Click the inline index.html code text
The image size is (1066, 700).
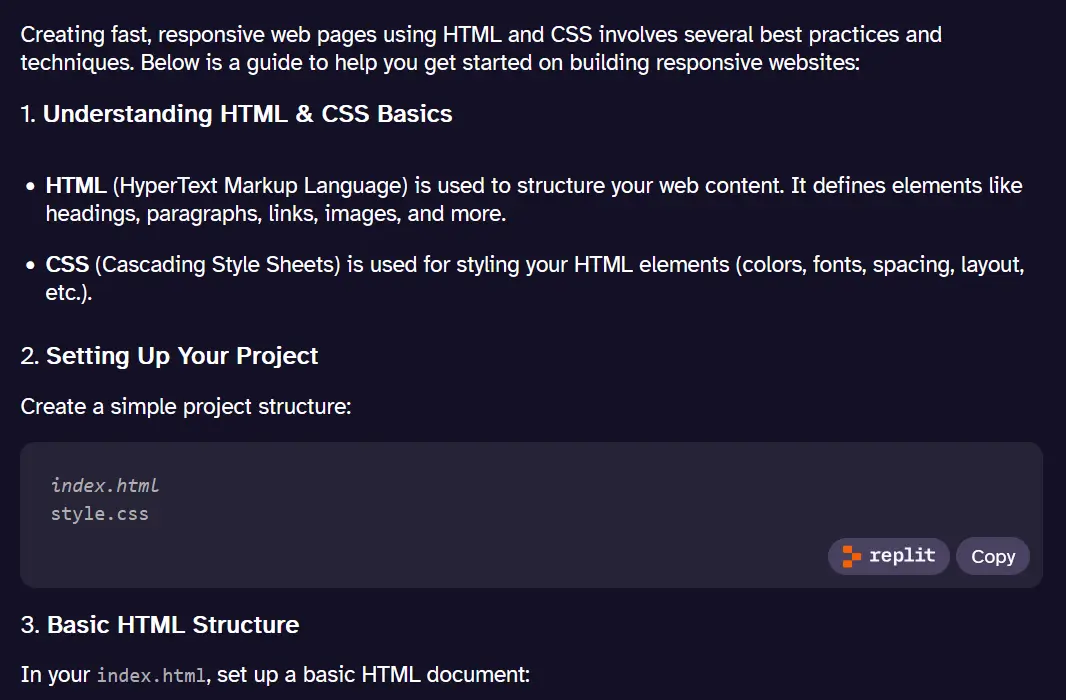(x=151, y=676)
